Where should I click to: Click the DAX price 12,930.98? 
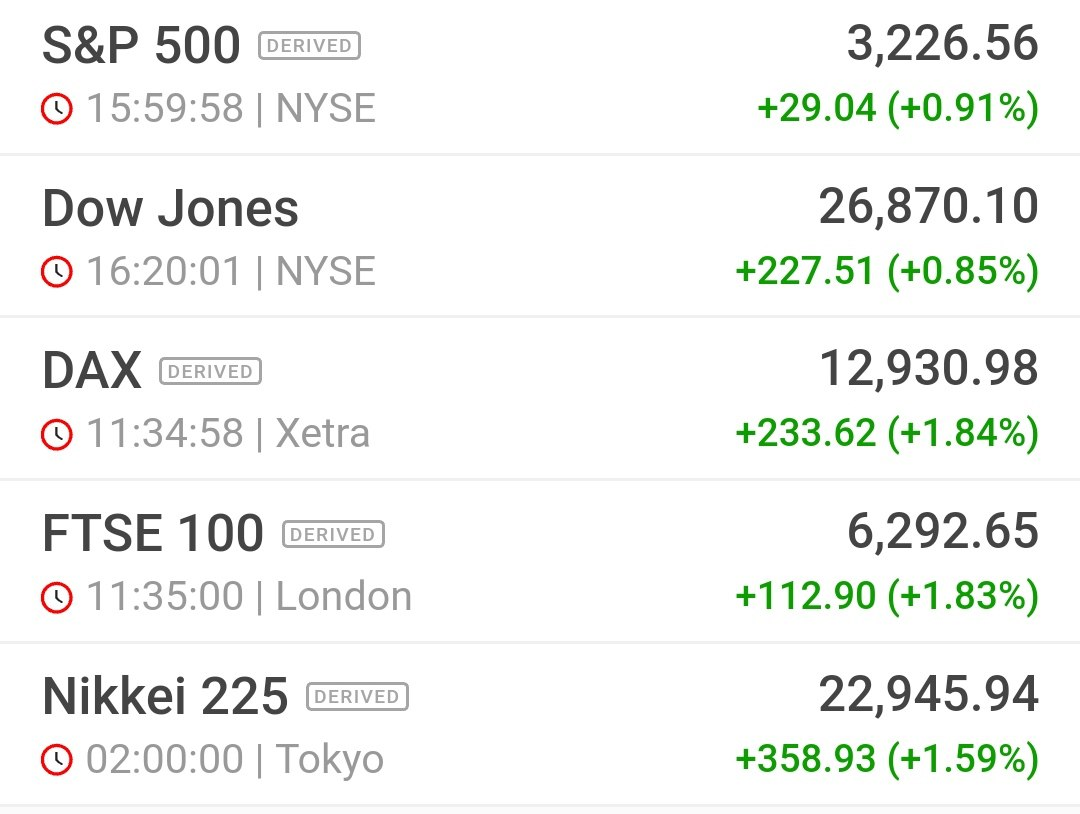[x=928, y=368]
